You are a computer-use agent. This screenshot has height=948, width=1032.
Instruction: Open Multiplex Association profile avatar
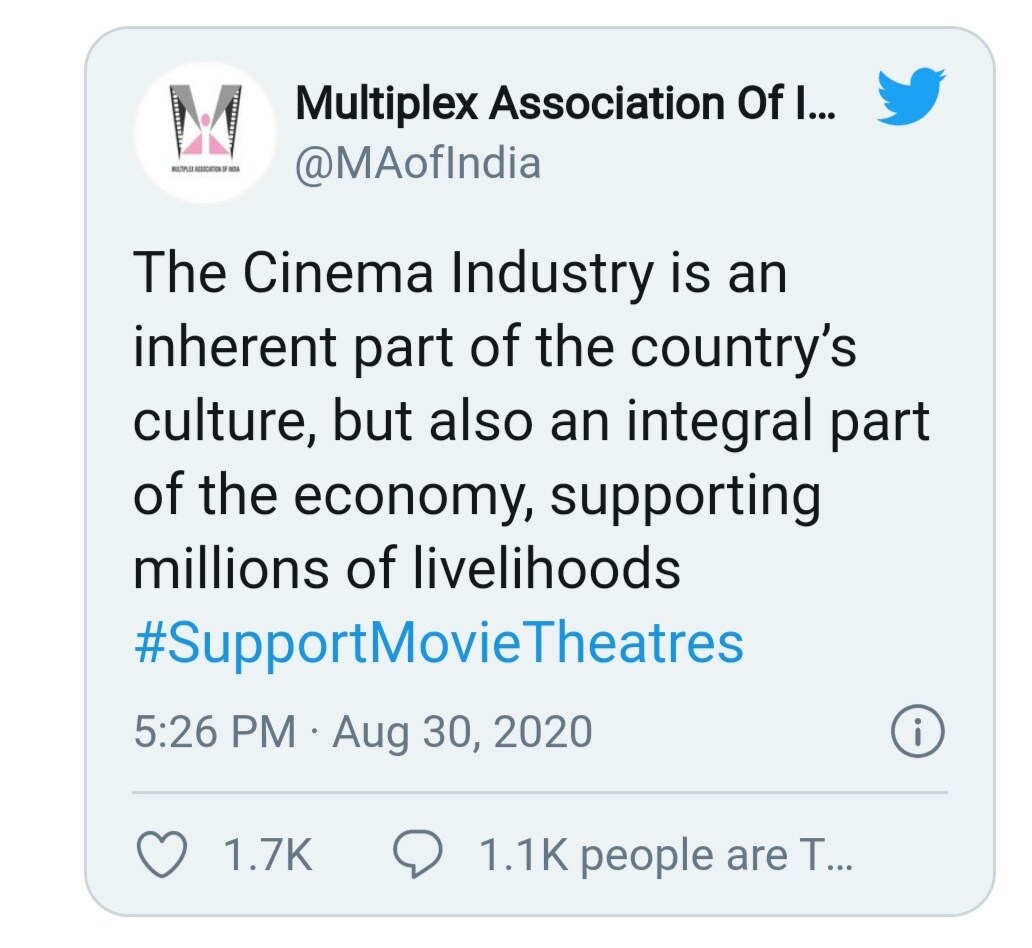click(x=205, y=132)
